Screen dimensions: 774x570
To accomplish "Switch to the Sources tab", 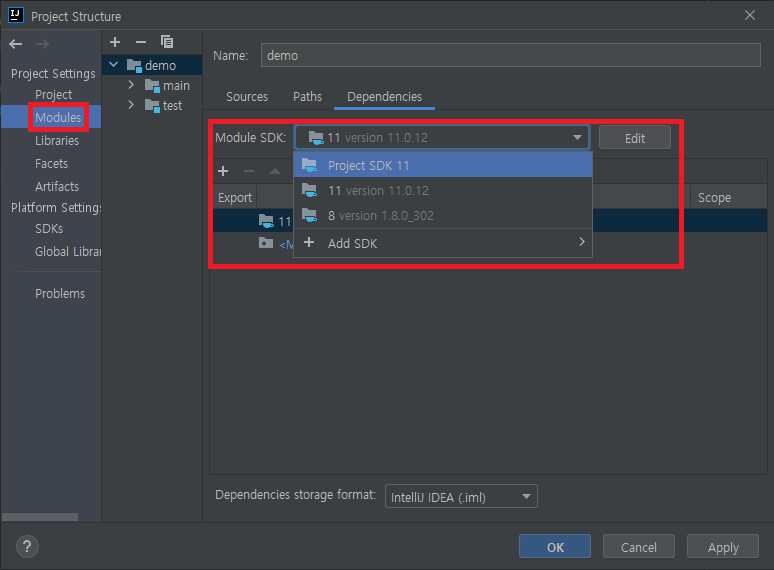I will (247, 97).
